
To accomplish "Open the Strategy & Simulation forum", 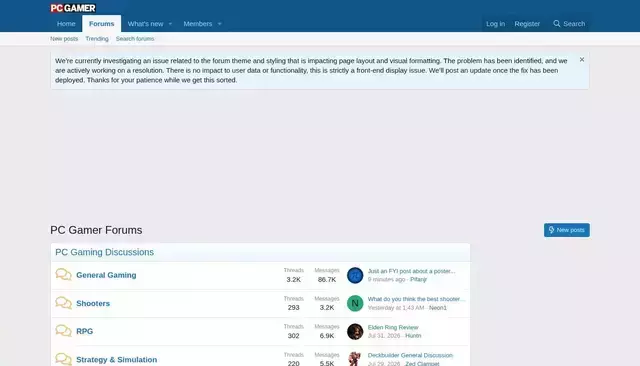I will click(116, 359).
